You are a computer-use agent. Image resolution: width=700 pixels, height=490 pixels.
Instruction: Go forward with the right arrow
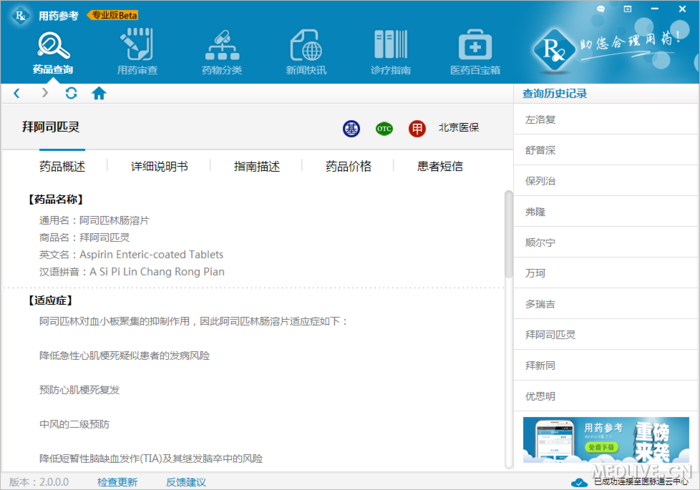point(45,93)
